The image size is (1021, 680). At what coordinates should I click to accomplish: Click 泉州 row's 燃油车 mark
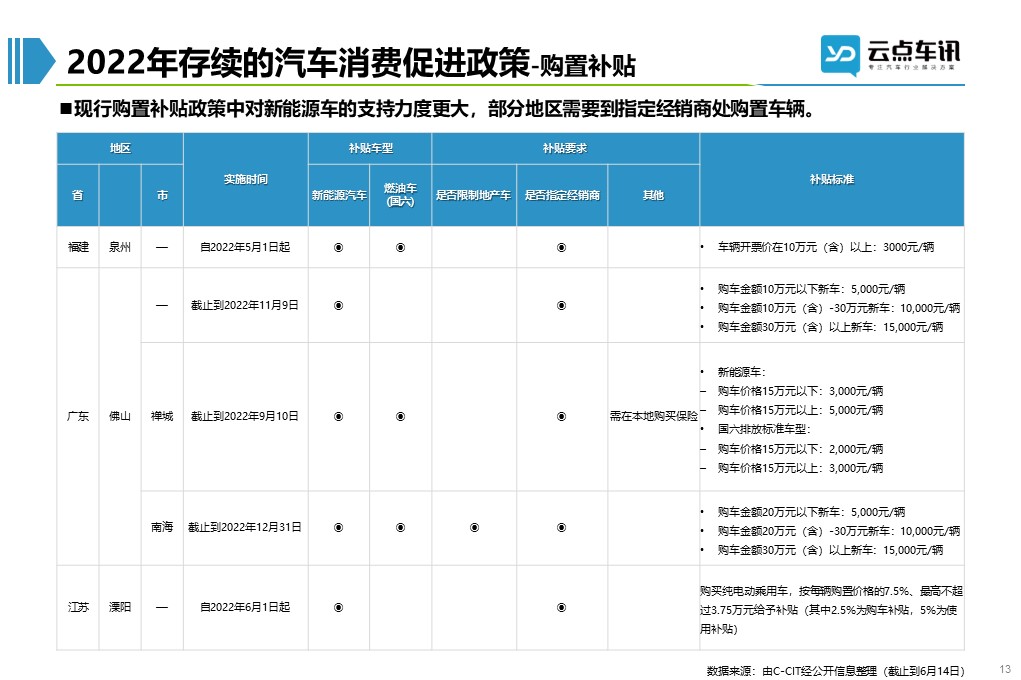tap(400, 248)
